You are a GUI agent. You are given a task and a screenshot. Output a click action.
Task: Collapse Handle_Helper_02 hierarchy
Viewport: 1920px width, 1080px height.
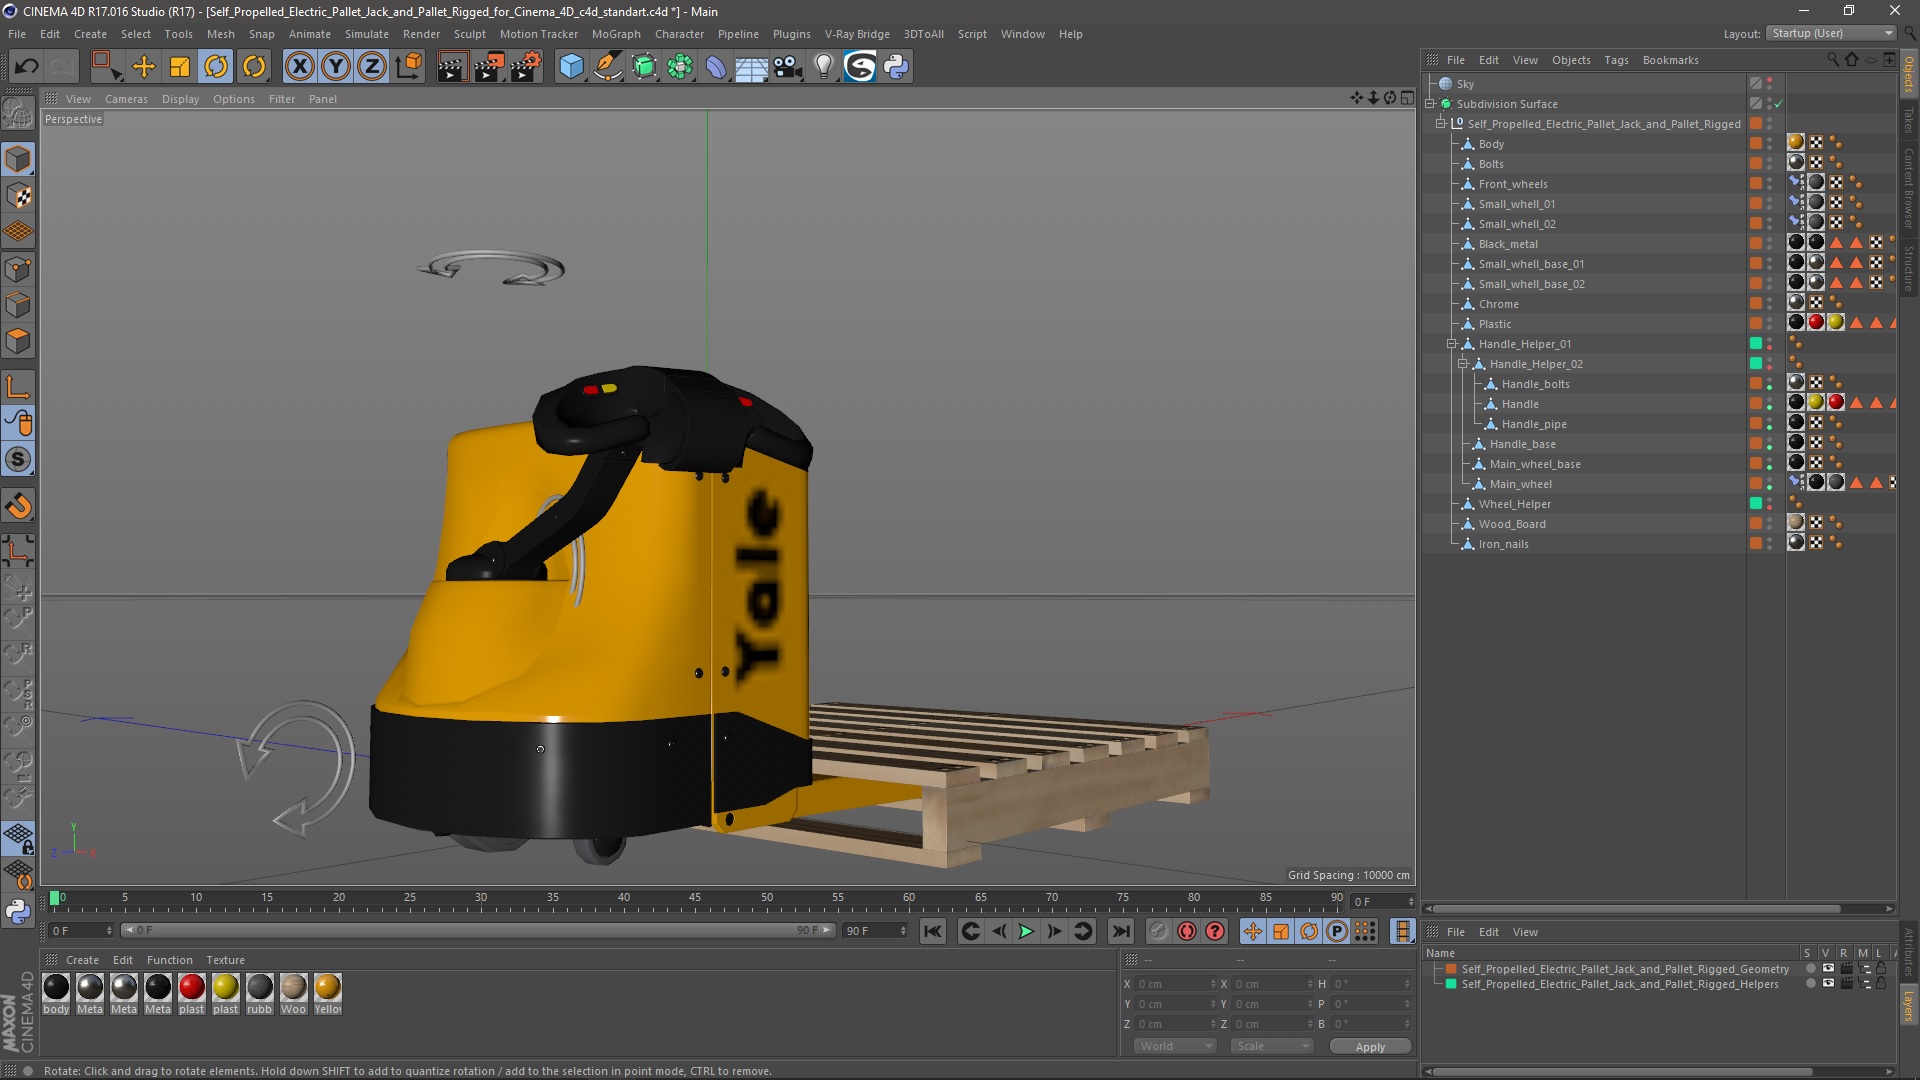click(x=1463, y=364)
